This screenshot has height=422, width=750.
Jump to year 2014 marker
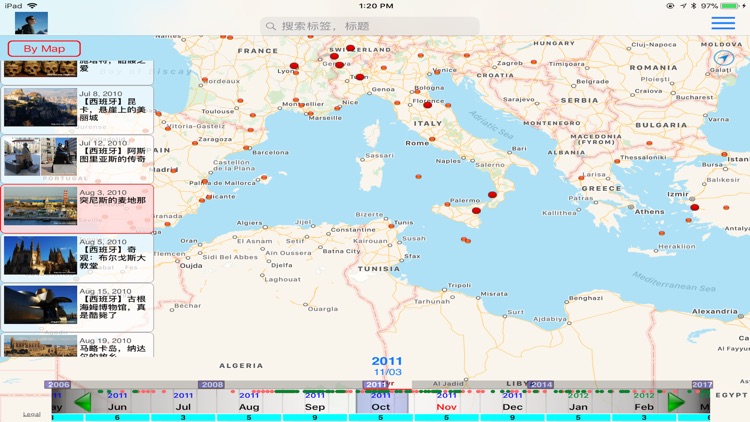[541, 384]
